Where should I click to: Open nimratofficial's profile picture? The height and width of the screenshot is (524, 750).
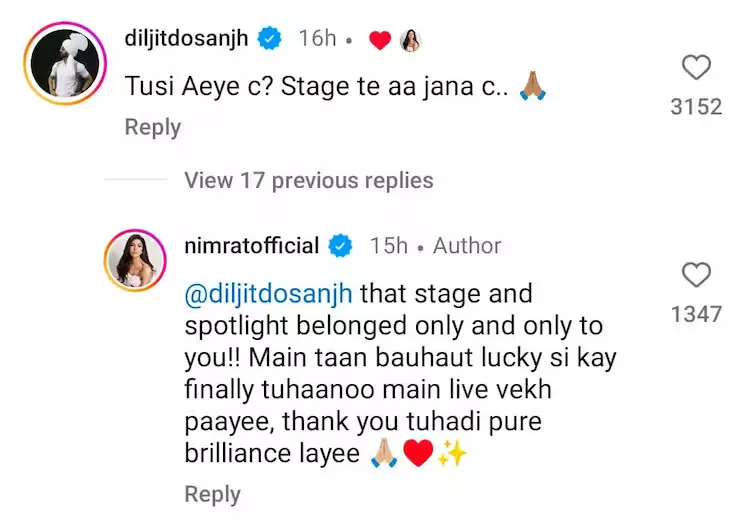coord(135,261)
